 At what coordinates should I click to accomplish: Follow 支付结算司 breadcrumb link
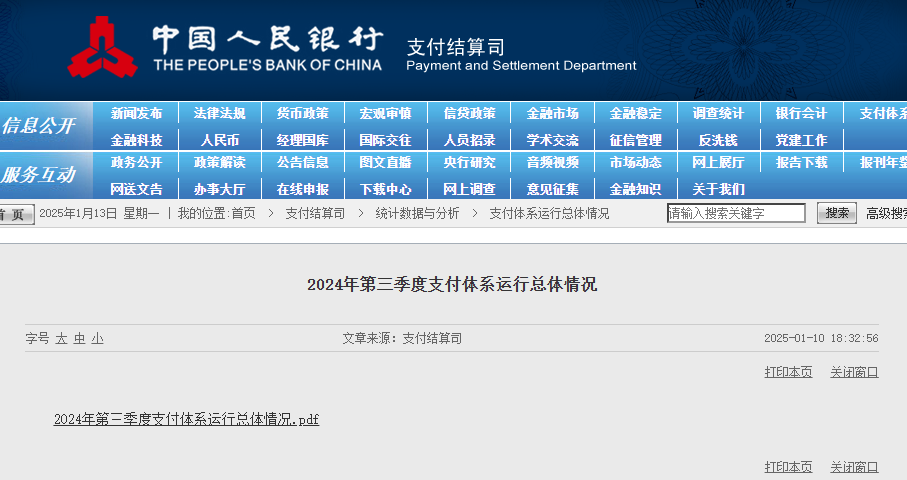315,213
